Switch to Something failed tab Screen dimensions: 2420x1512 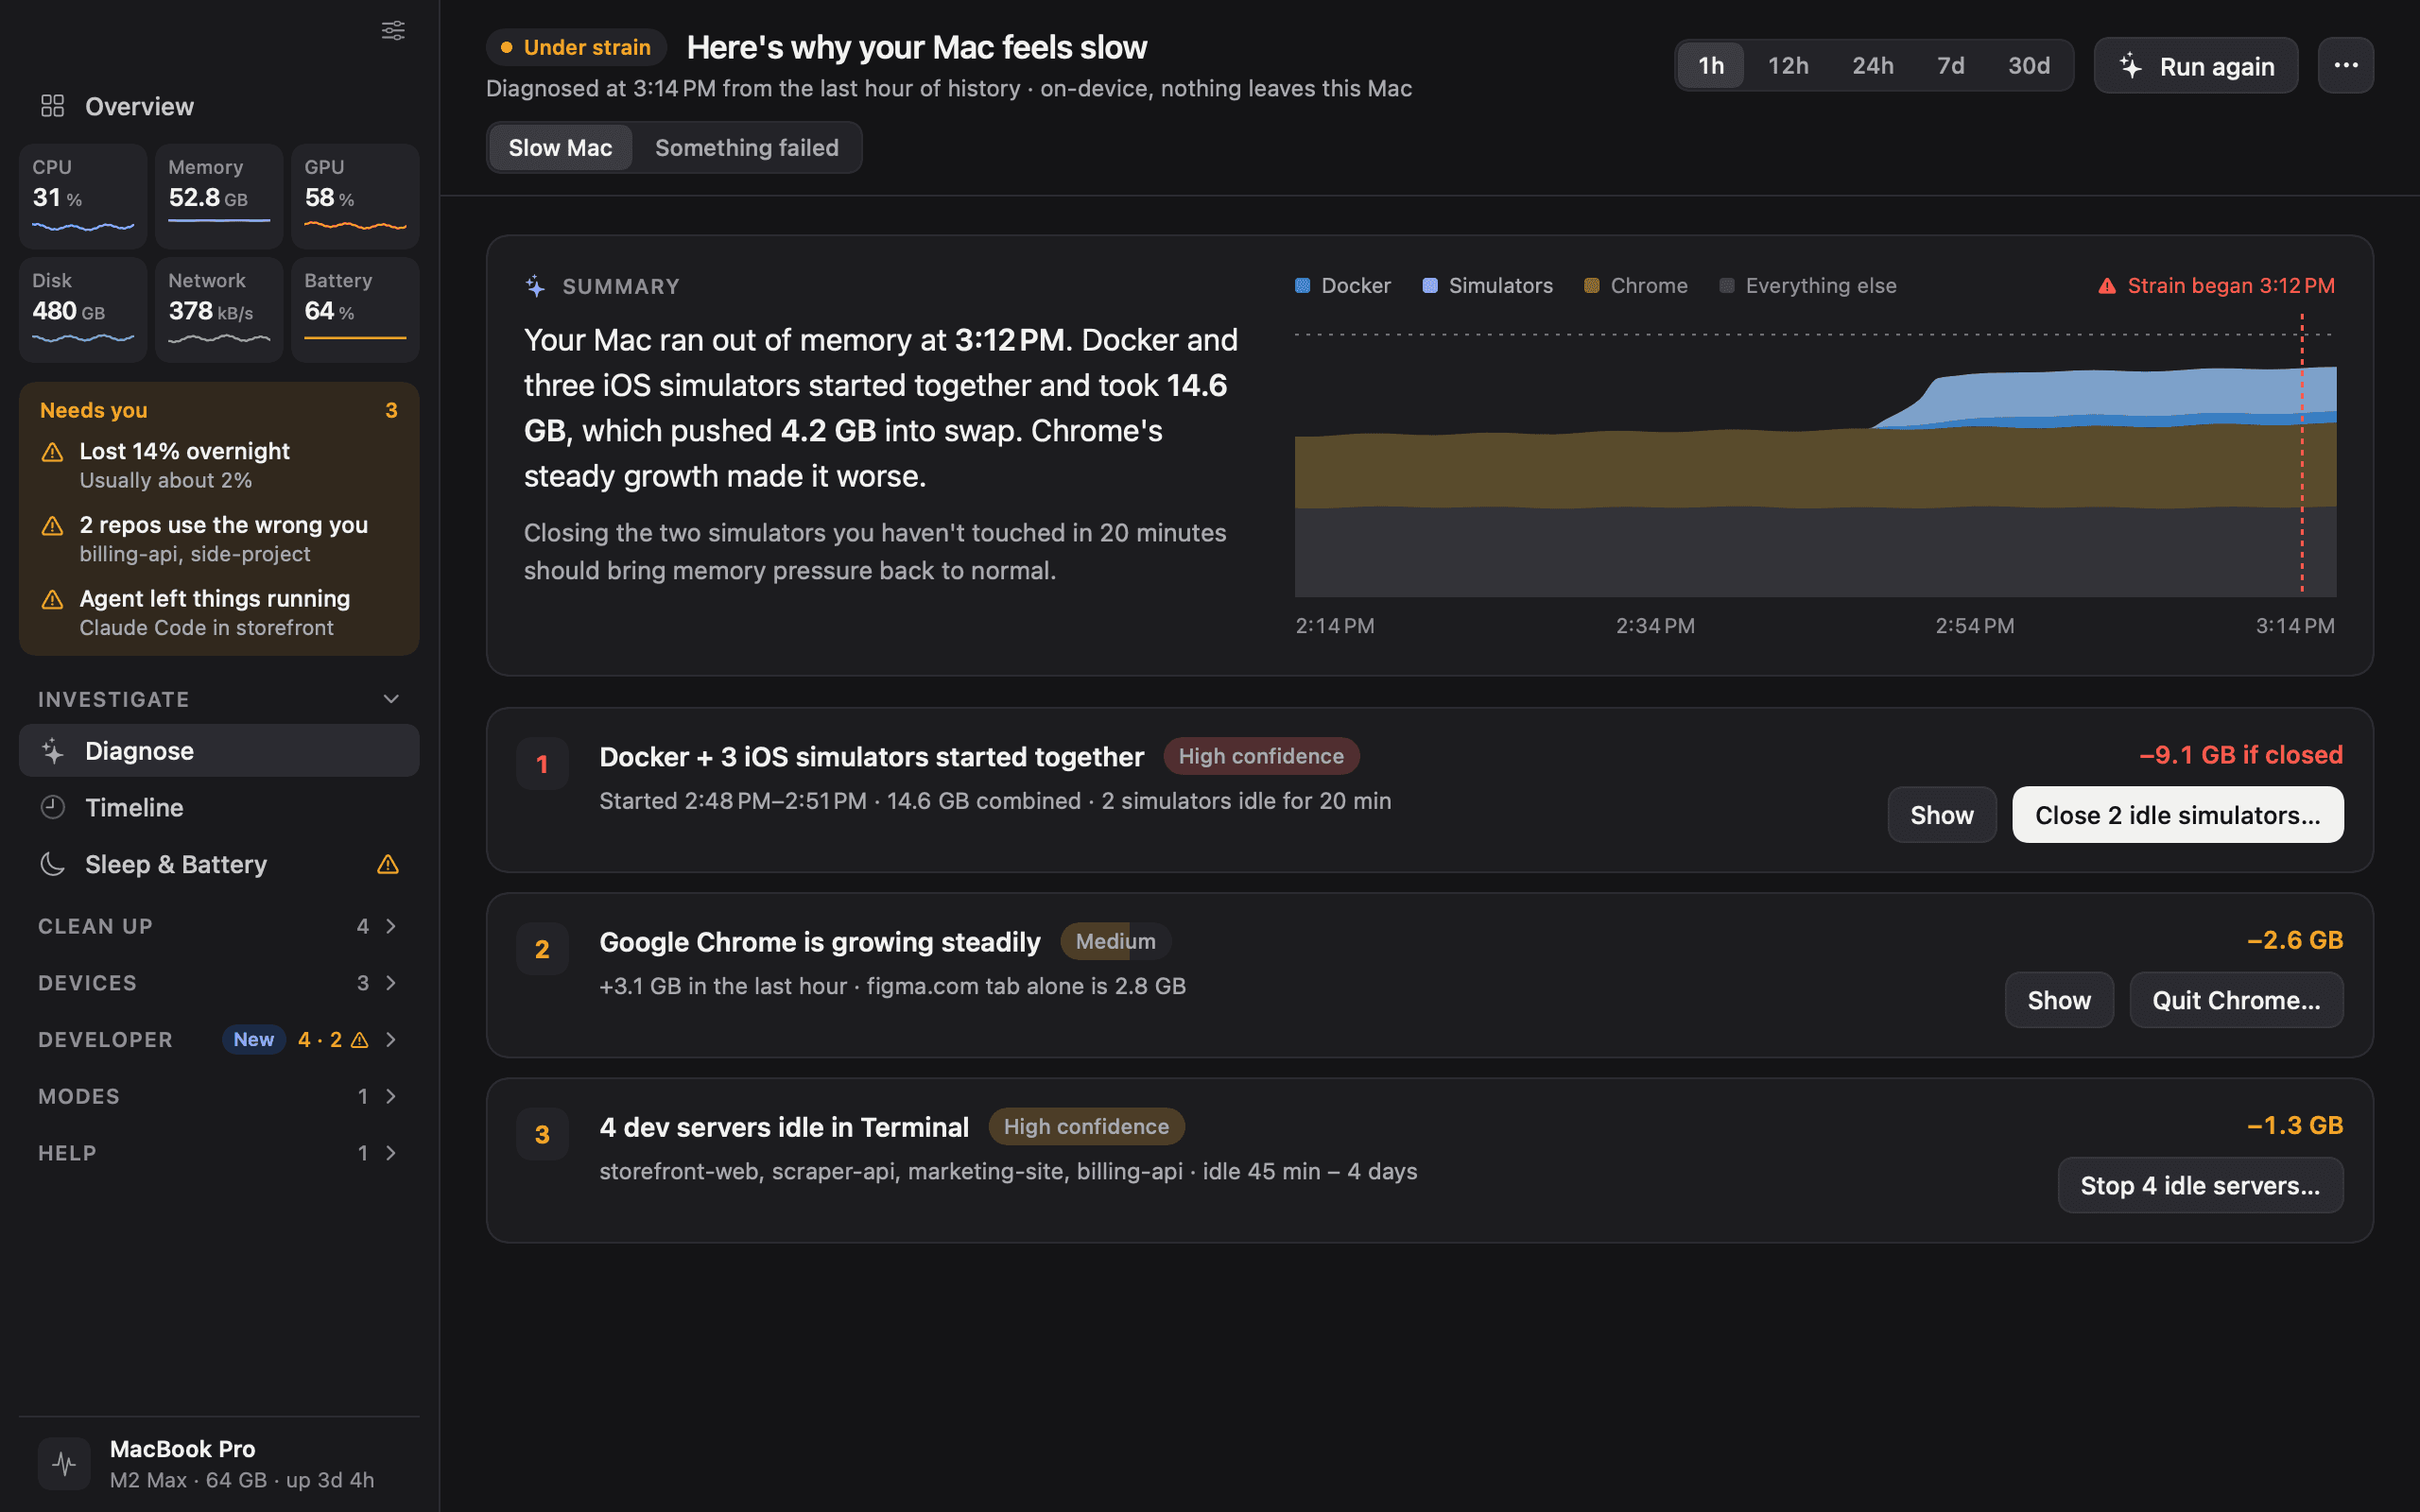[746, 148]
